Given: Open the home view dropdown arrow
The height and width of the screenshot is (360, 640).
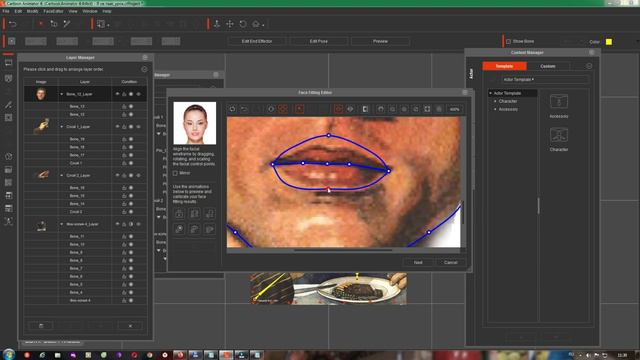Looking at the screenshot, I should click(263, 25).
